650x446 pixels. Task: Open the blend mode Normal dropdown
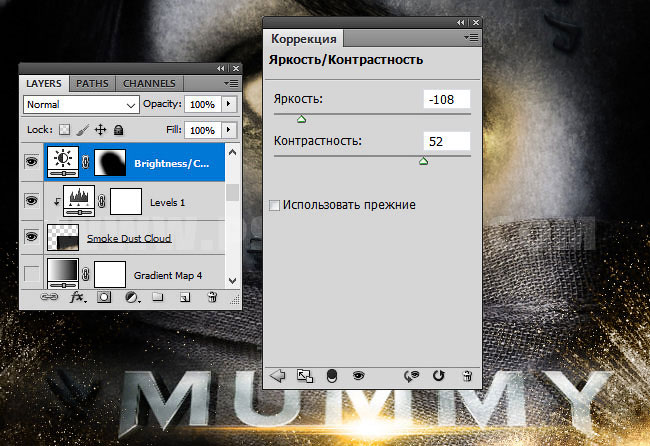tap(81, 104)
